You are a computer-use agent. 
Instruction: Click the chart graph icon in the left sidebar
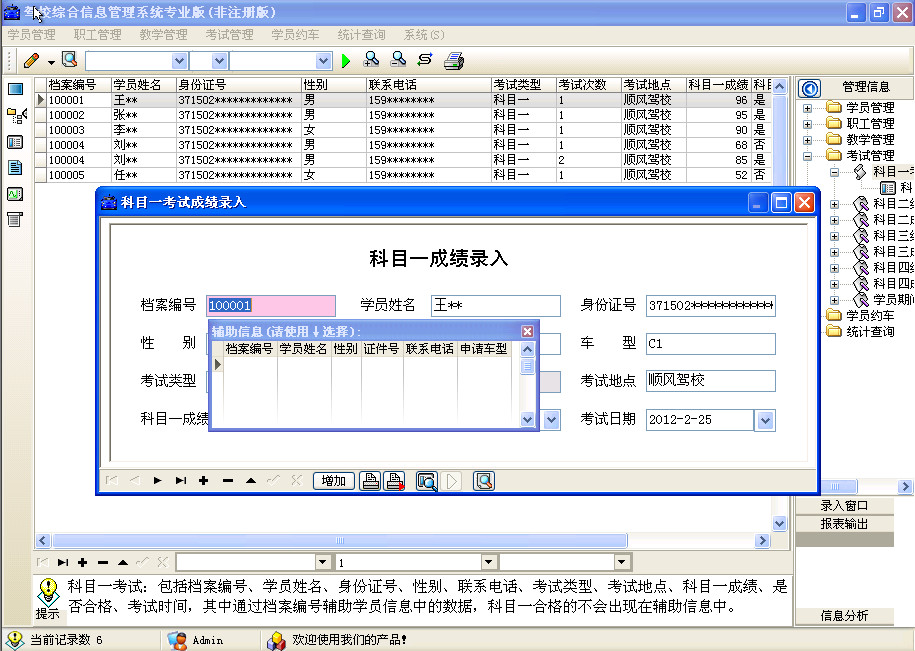point(15,194)
